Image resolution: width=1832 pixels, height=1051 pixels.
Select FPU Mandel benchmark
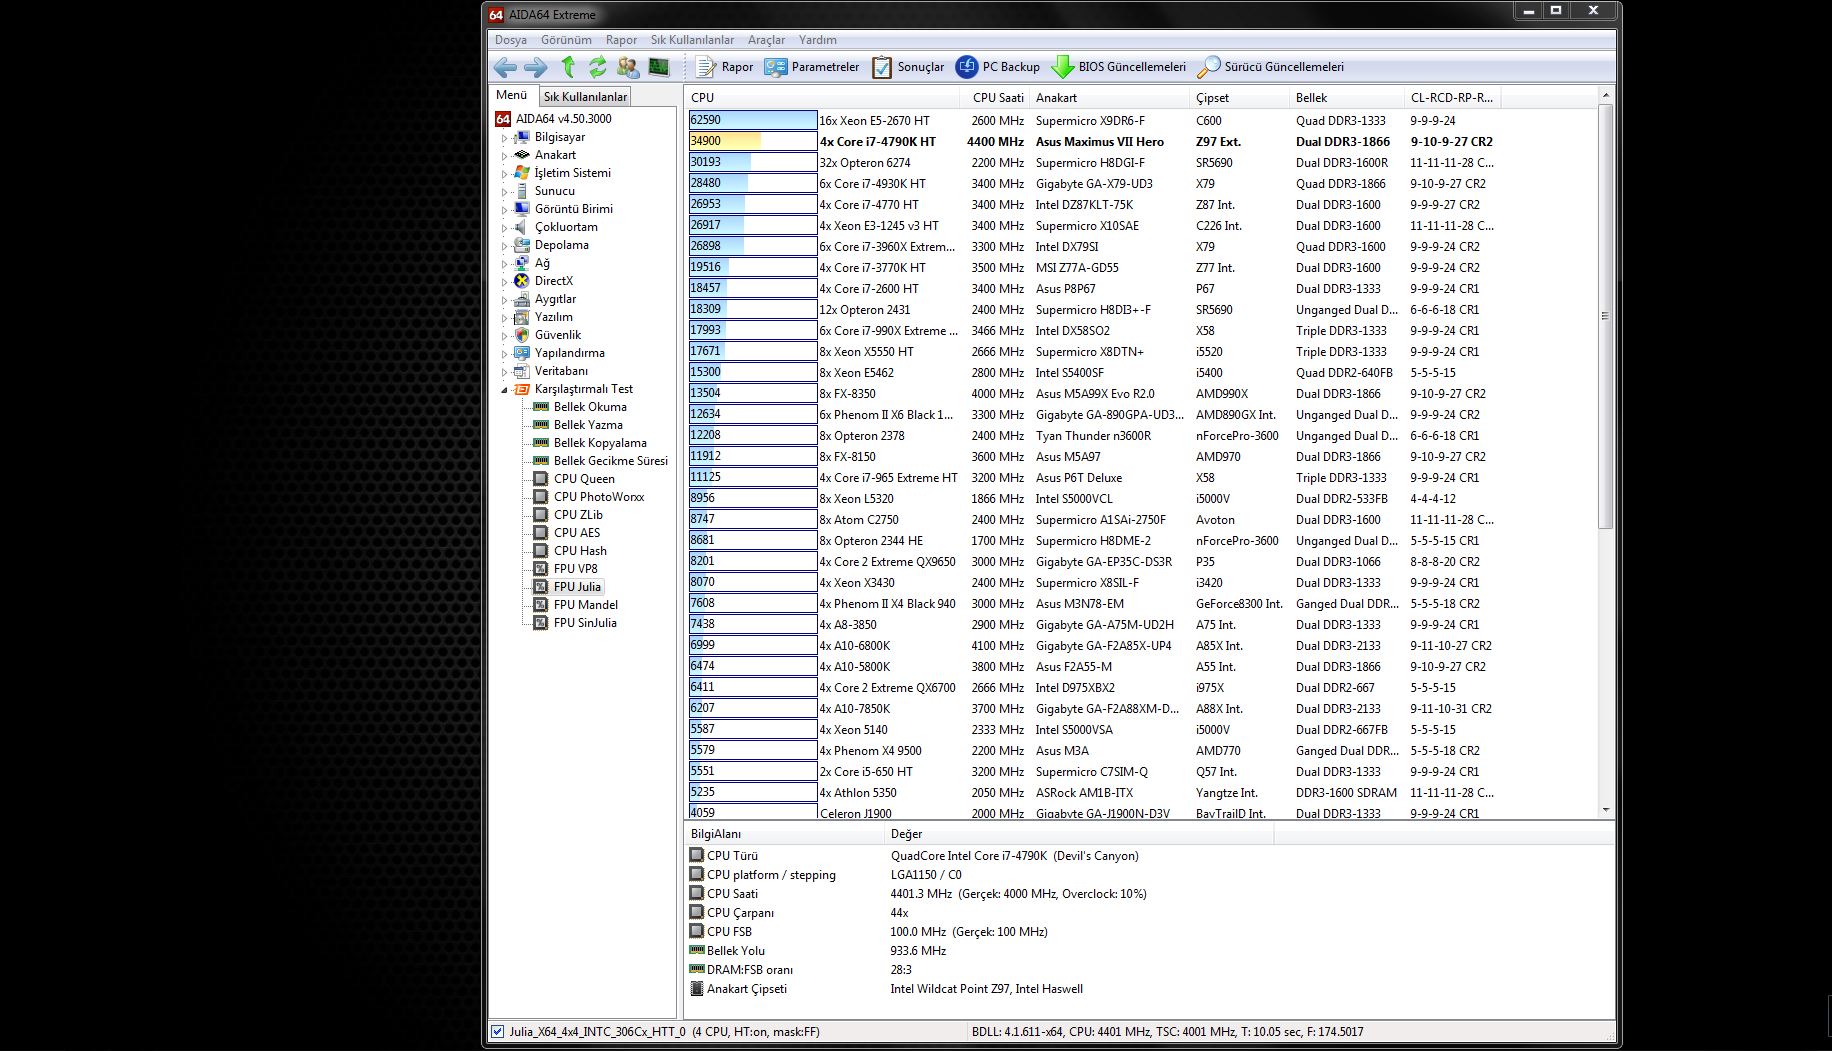click(x=586, y=605)
